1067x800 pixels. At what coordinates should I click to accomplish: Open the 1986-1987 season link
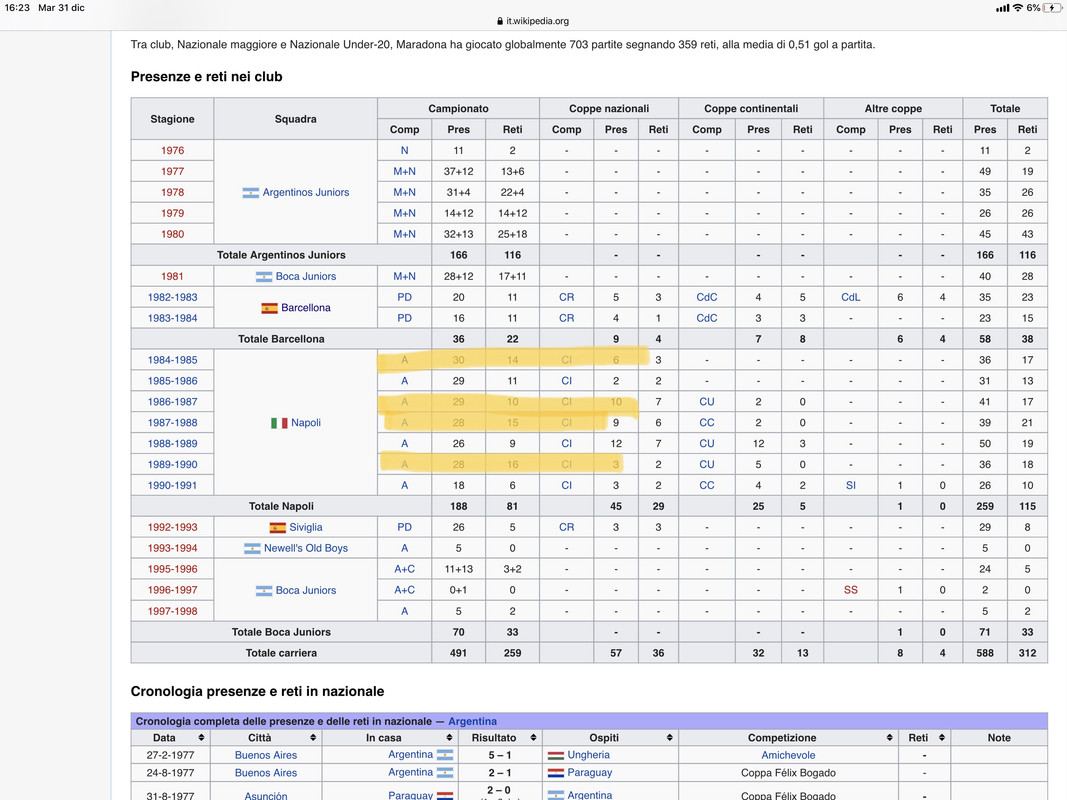[x=172, y=402]
